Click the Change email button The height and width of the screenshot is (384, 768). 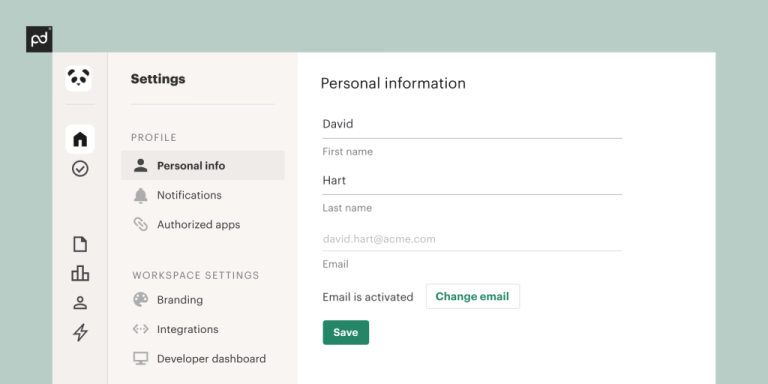[473, 296]
